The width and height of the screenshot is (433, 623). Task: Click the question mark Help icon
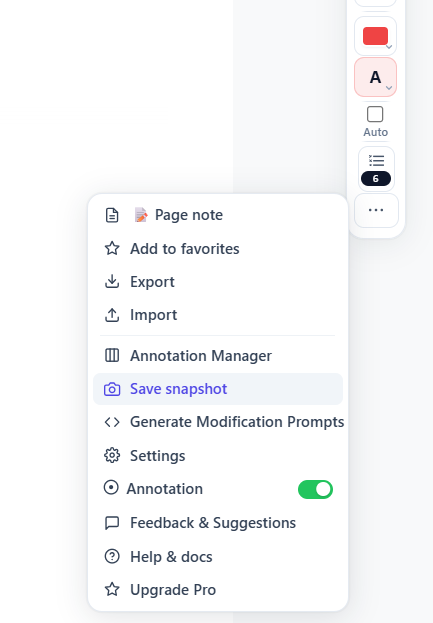(112, 556)
